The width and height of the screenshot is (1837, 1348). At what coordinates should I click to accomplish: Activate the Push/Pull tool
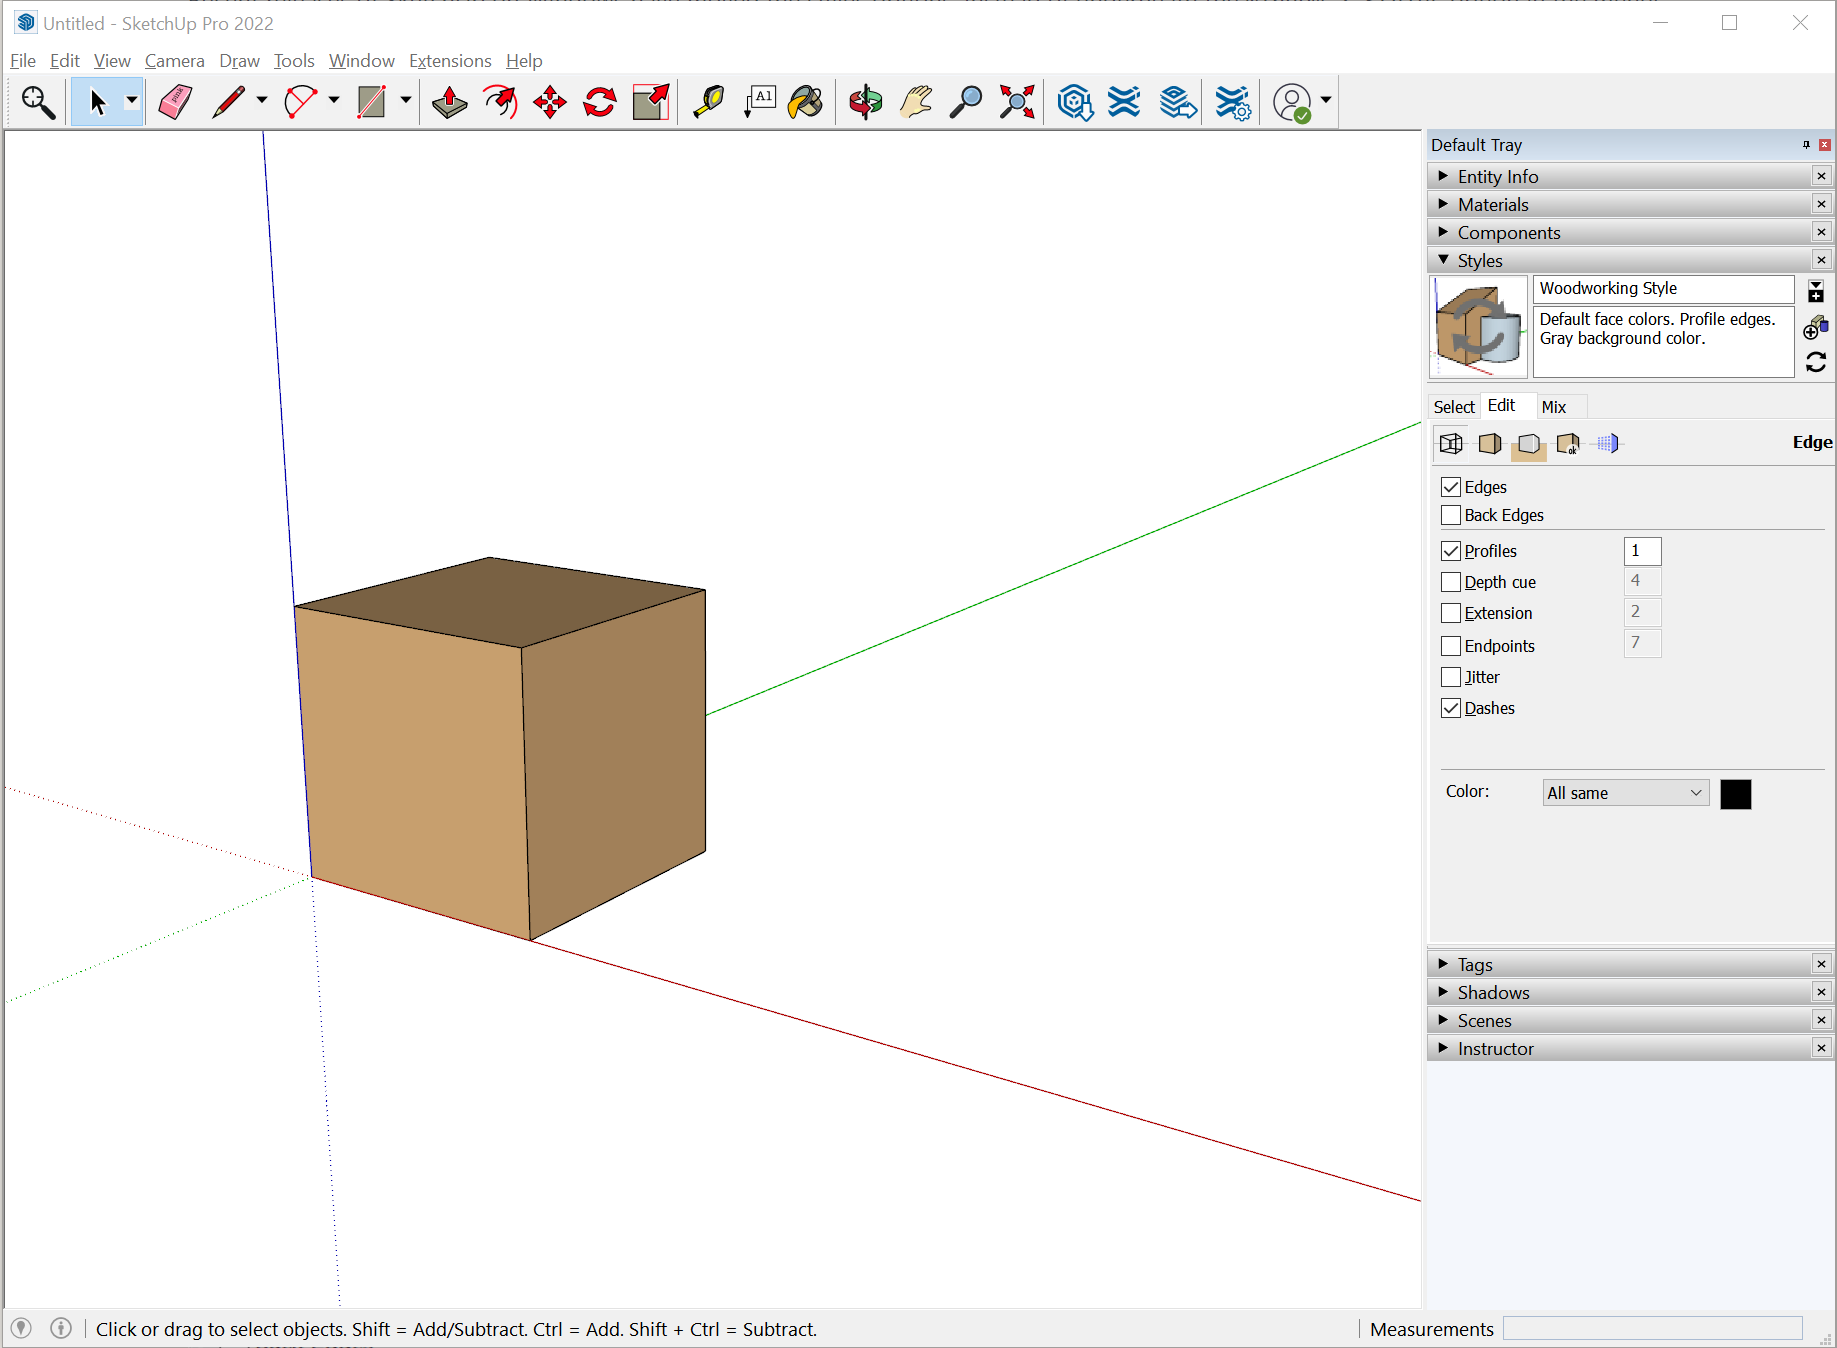click(449, 102)
